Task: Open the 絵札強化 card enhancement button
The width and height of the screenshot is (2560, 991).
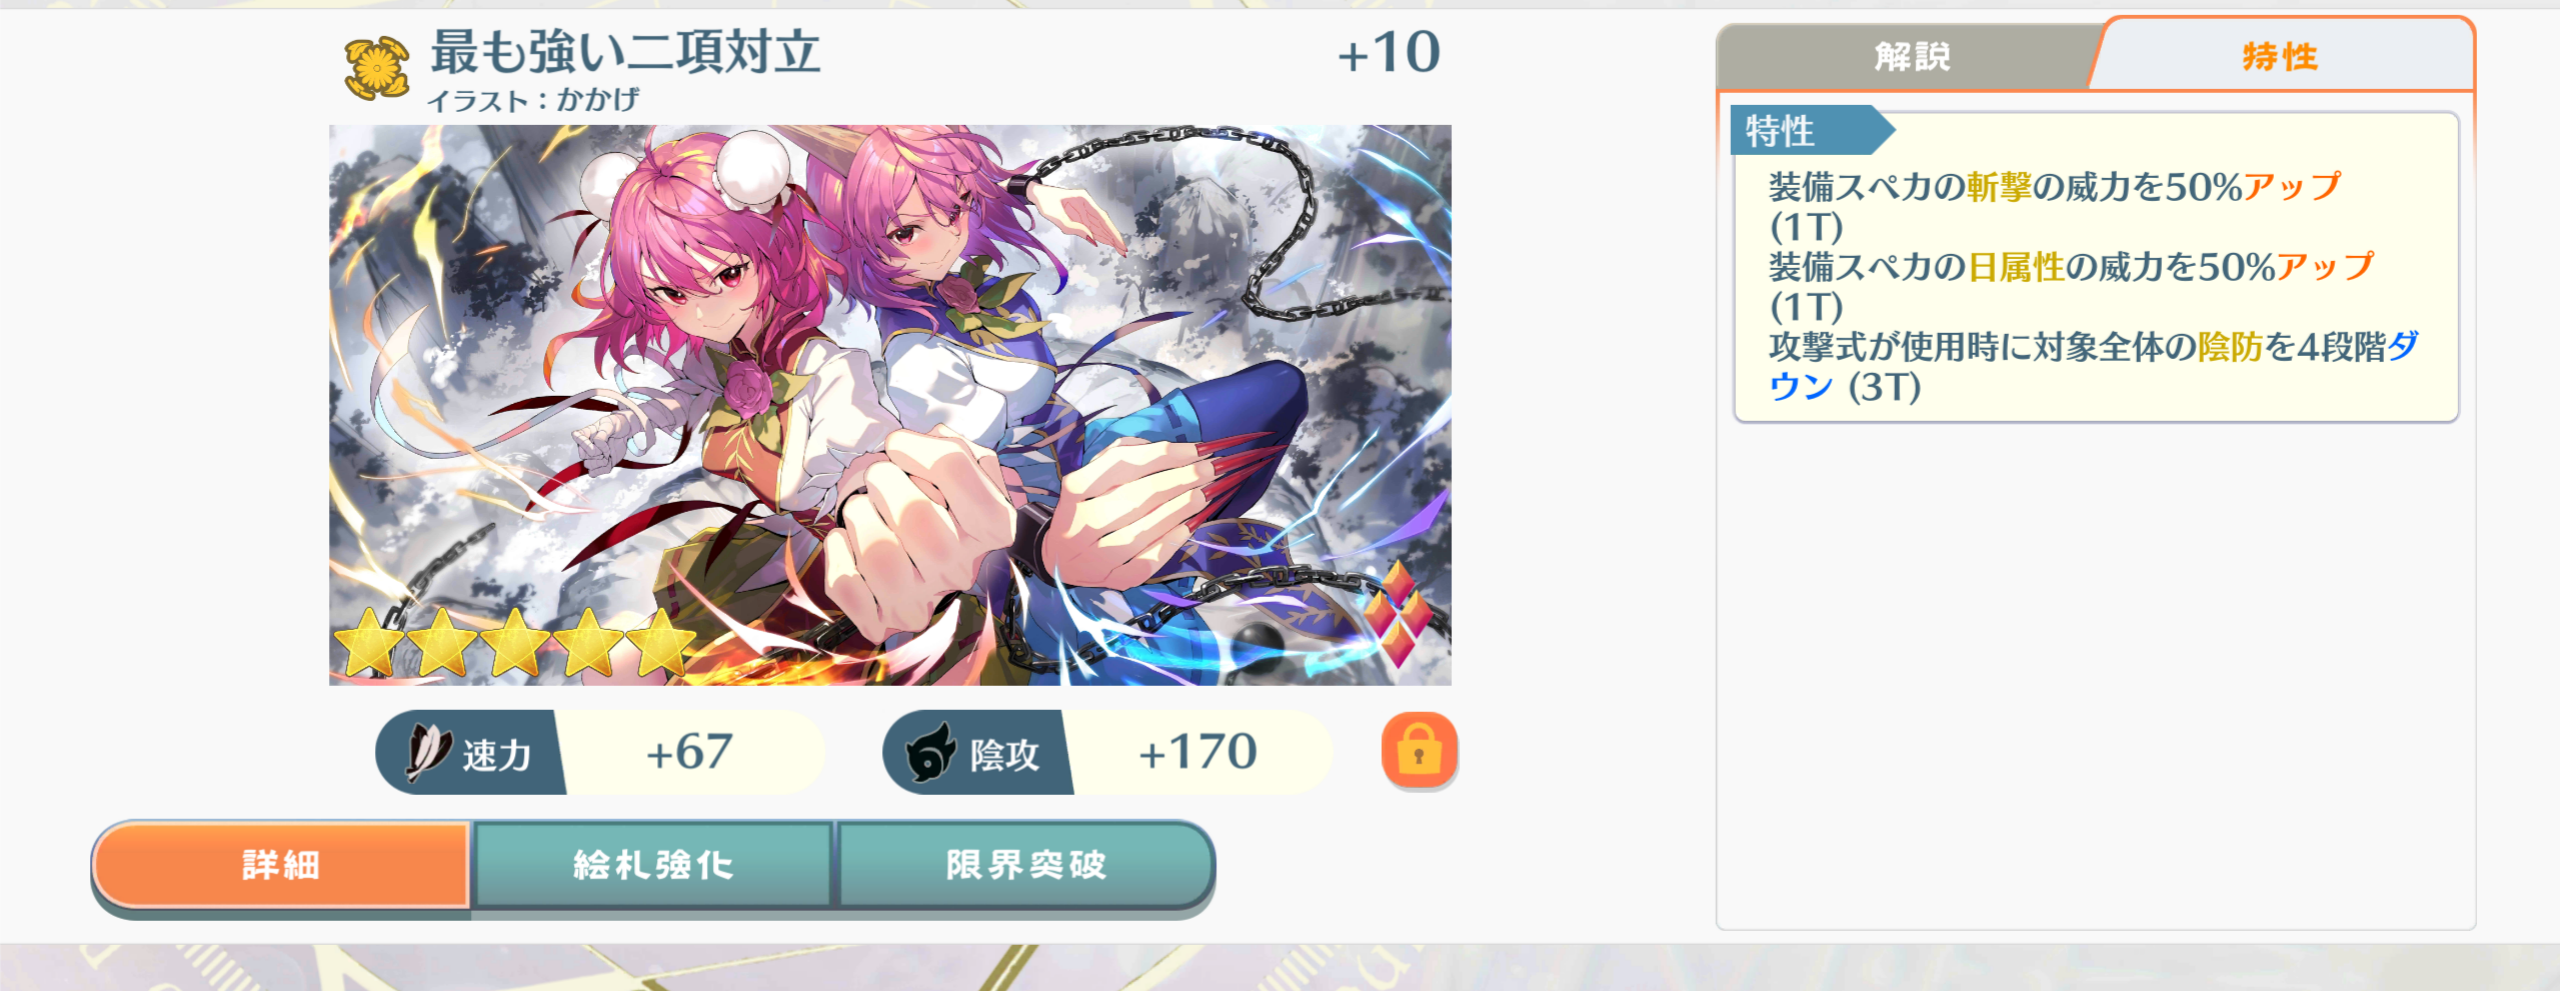Action: coord(653,865)
